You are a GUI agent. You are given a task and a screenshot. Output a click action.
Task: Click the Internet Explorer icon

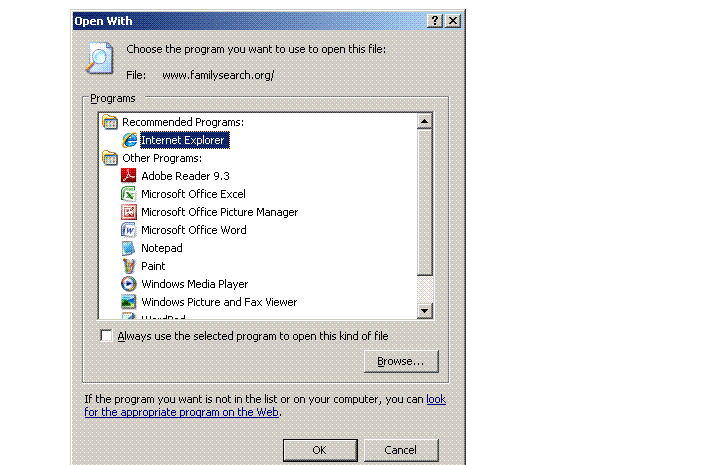pyautogui.click(x=129, y=140)
